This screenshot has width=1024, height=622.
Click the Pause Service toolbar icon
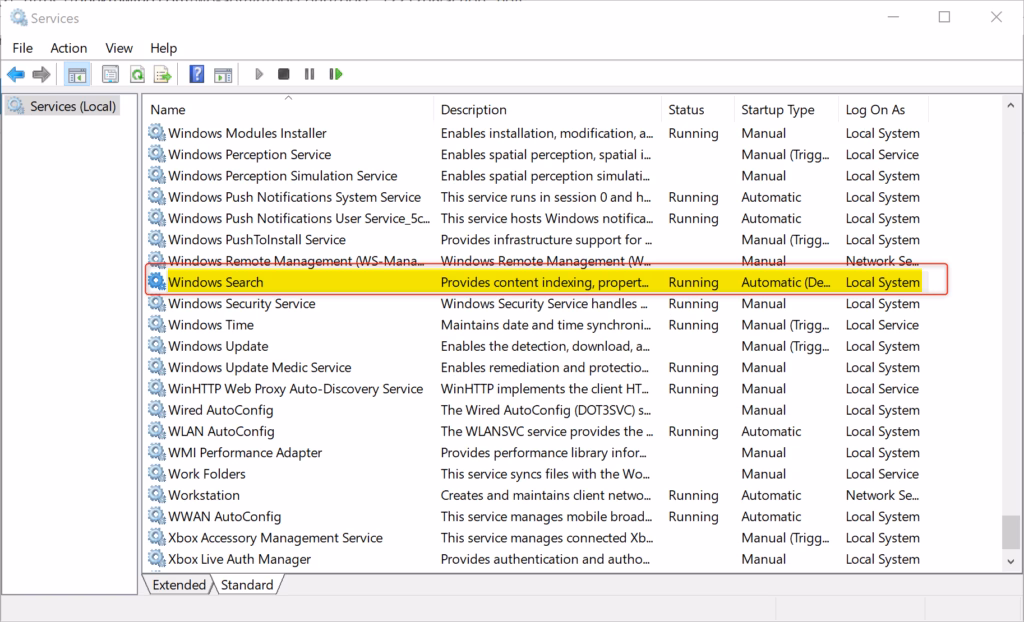[x=310, y=74]
